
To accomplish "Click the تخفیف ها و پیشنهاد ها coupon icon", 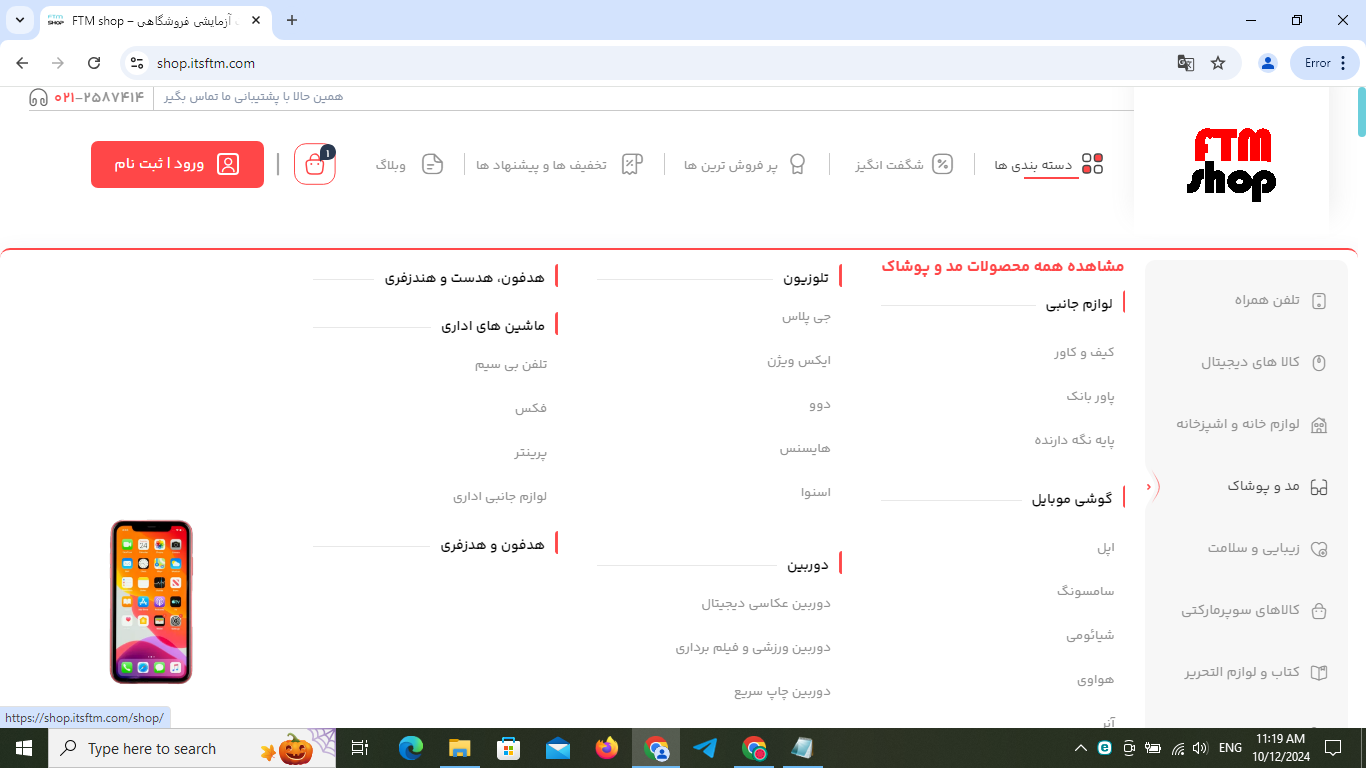I will [x=631, y=164].
